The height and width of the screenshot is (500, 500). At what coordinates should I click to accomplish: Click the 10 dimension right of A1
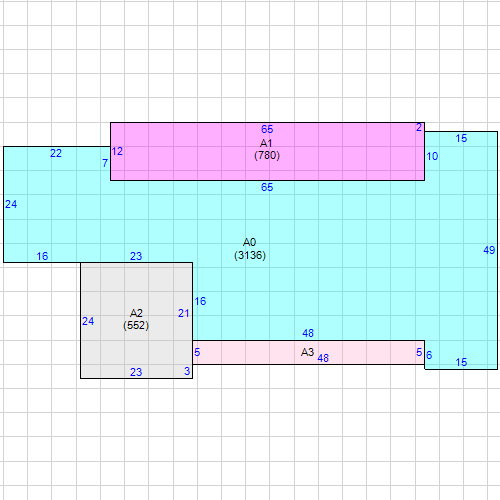click(432, 156)
